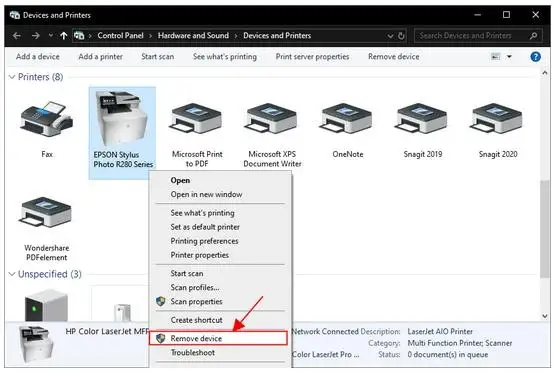Click the search magnifier icon
Viewport: 554px width, 372px height.
(x=534, y=36)
